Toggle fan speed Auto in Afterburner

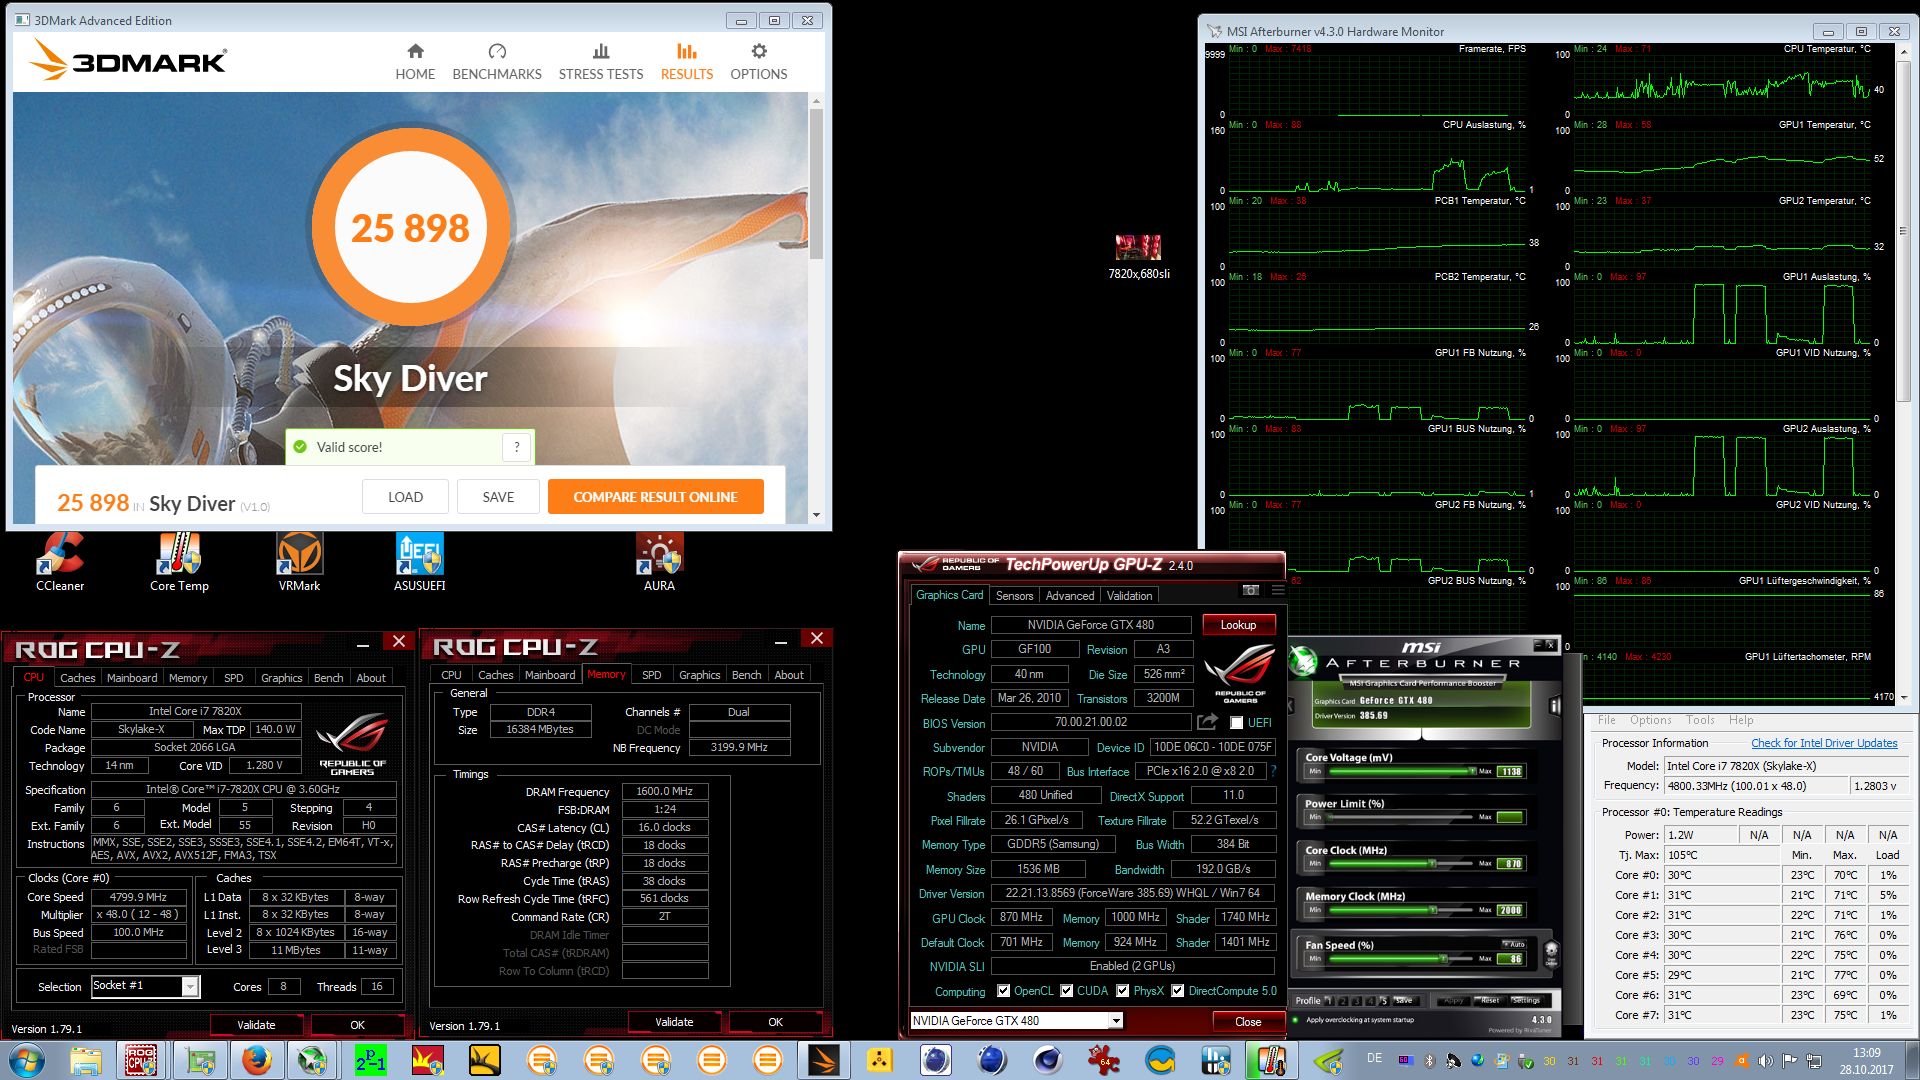click(x=1513, y=944)
